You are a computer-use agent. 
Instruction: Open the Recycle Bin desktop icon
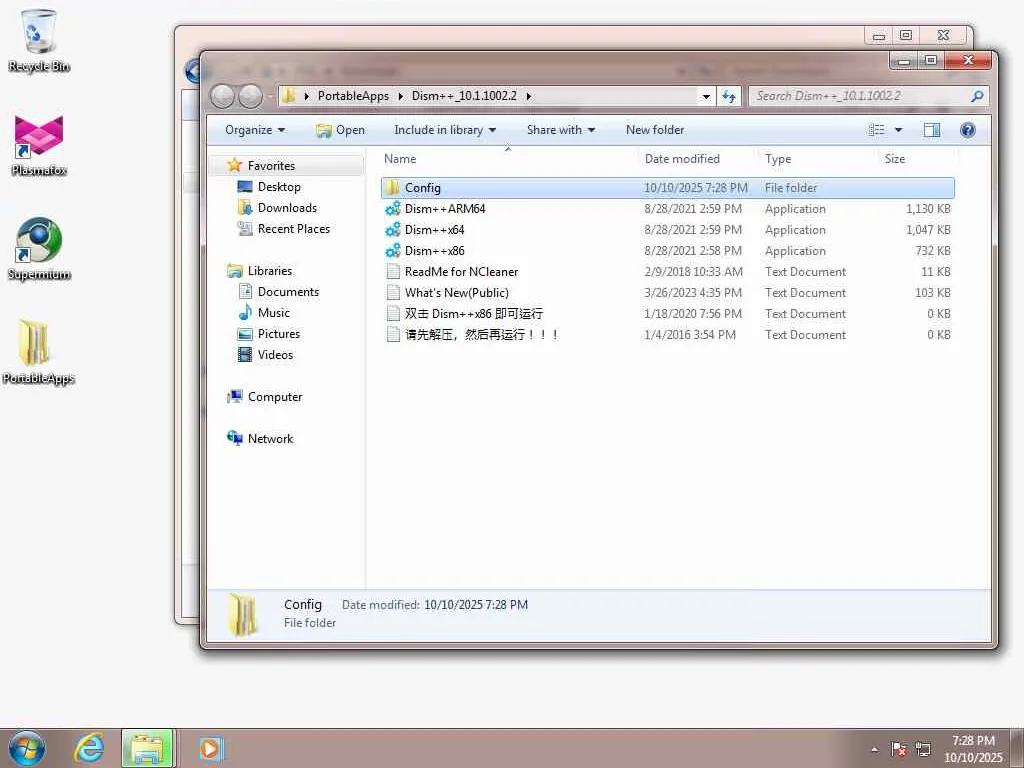(x=39, y=40)
